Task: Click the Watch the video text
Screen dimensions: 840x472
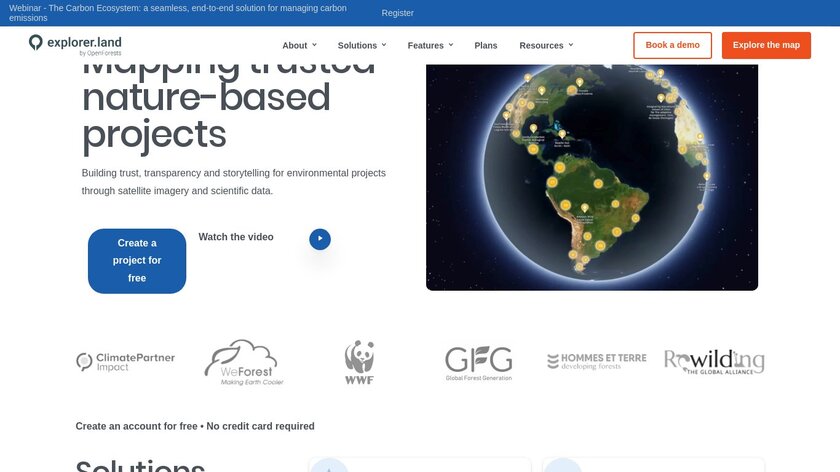Action: pos(236,237)
